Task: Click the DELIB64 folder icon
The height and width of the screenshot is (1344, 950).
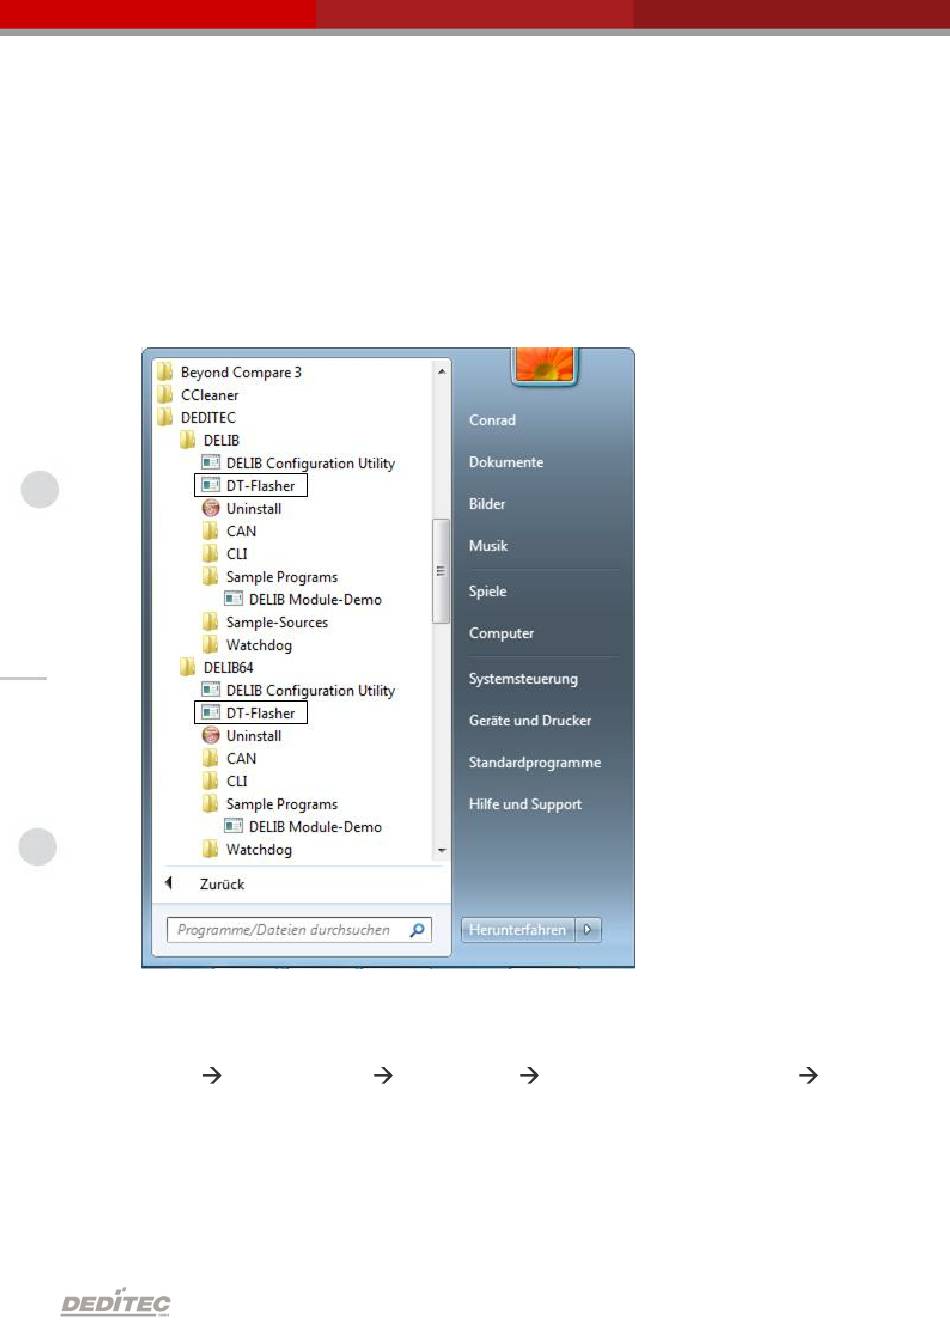Action: [187, 667]
